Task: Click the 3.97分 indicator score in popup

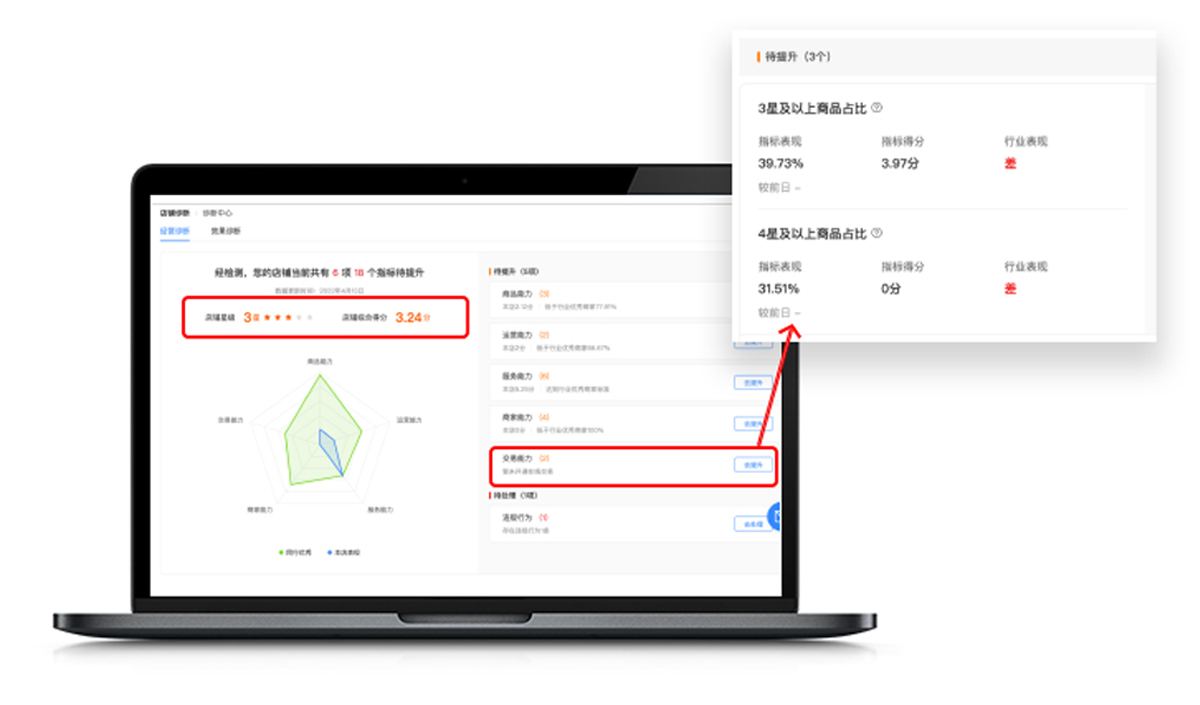Action: pos(900,163)
